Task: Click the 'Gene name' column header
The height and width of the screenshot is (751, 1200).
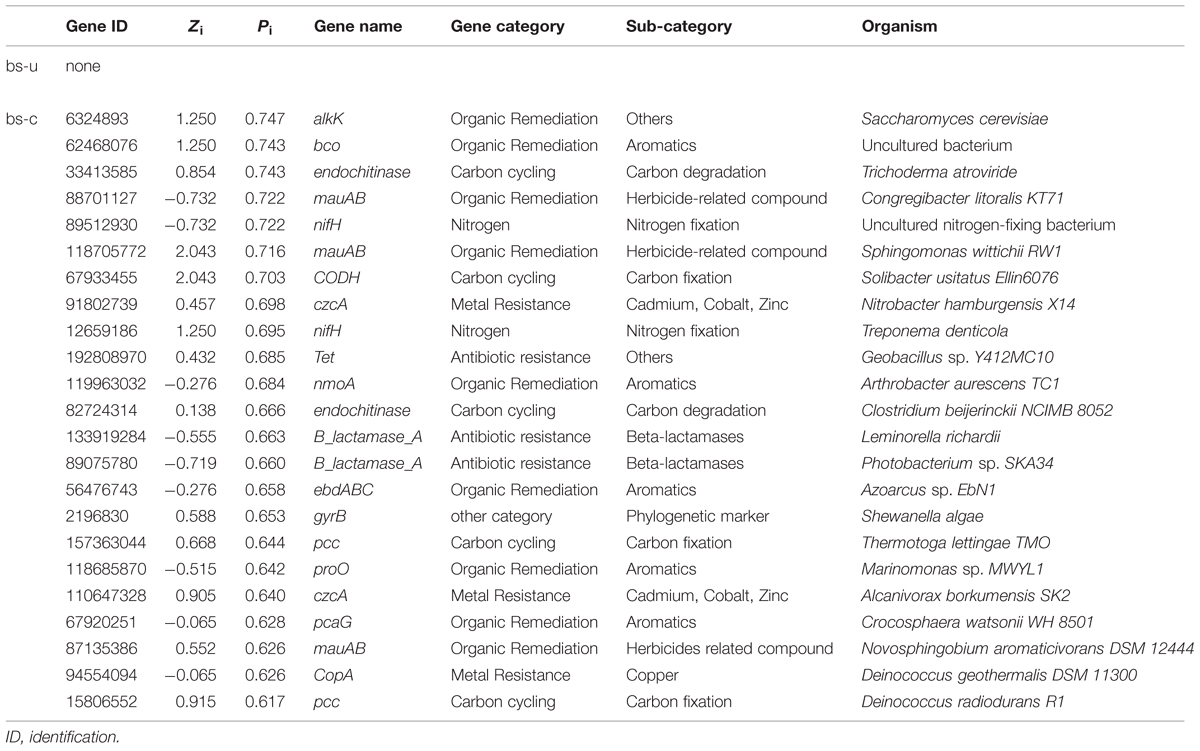Action: click(x=358, y=27)
